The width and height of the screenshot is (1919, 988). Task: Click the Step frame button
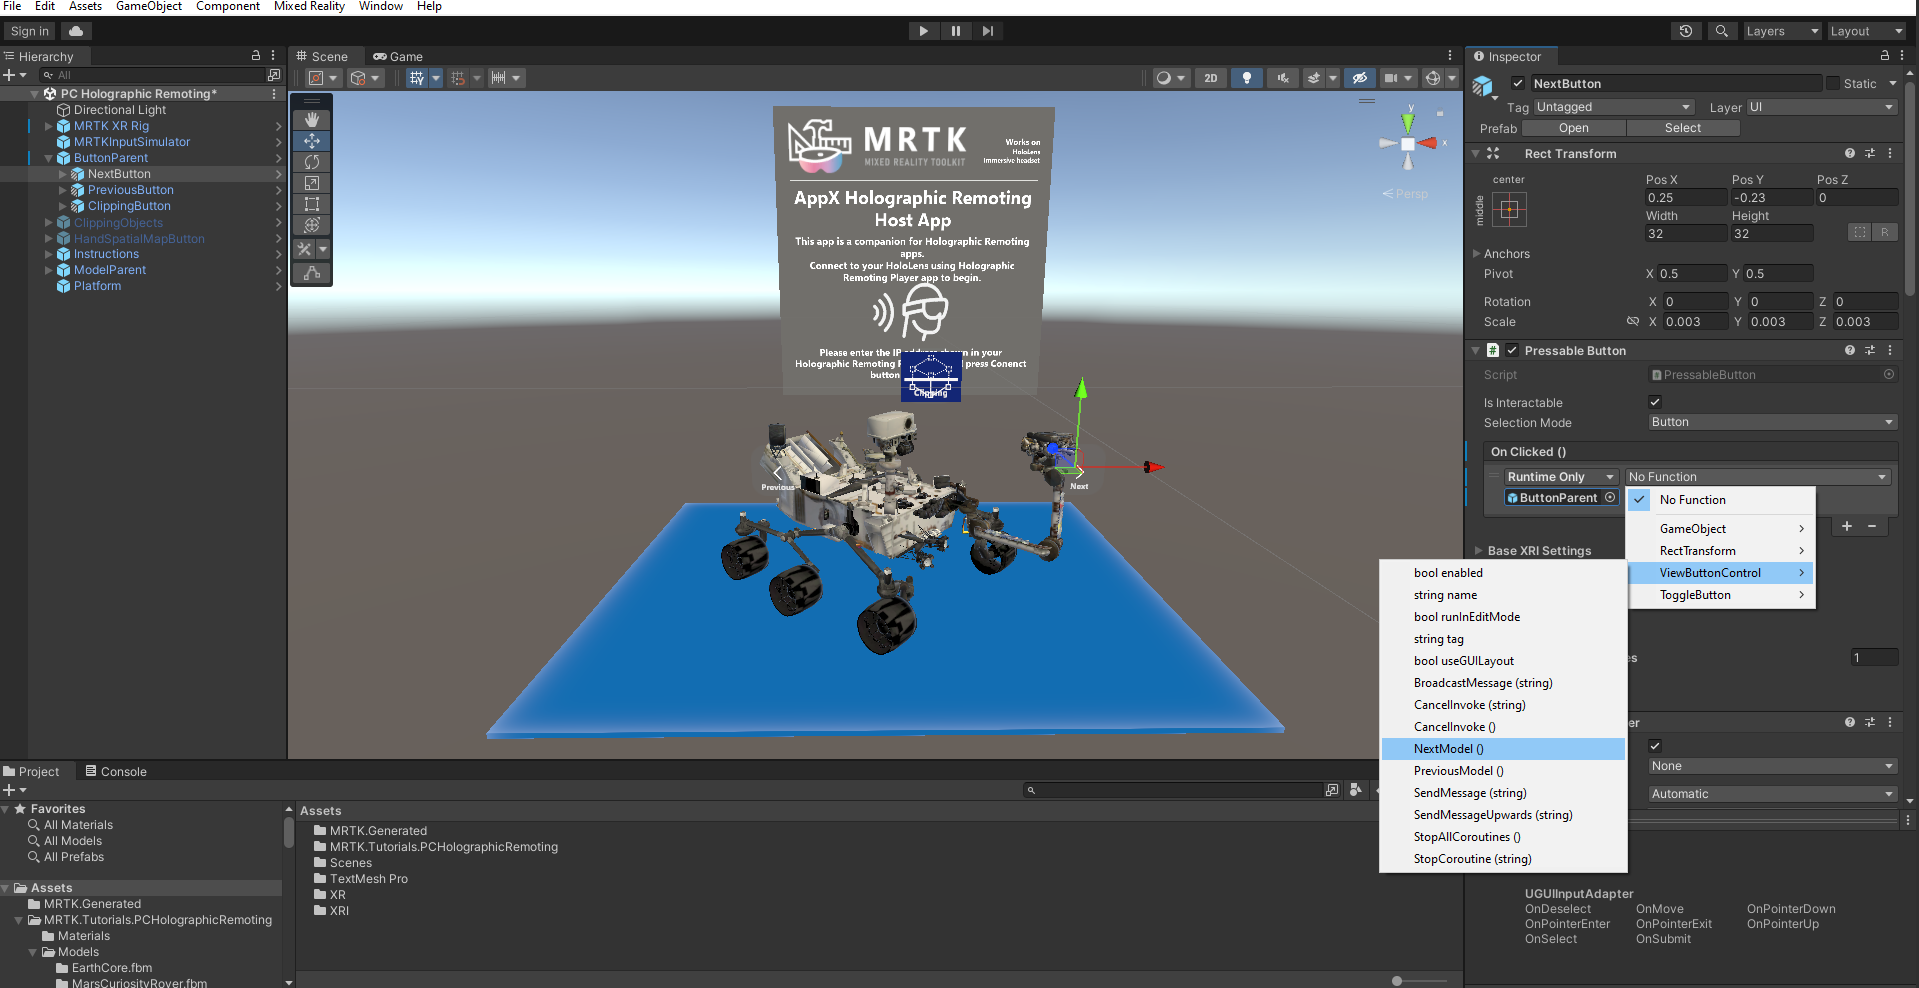pyautogui.click(x=987, y=30)
